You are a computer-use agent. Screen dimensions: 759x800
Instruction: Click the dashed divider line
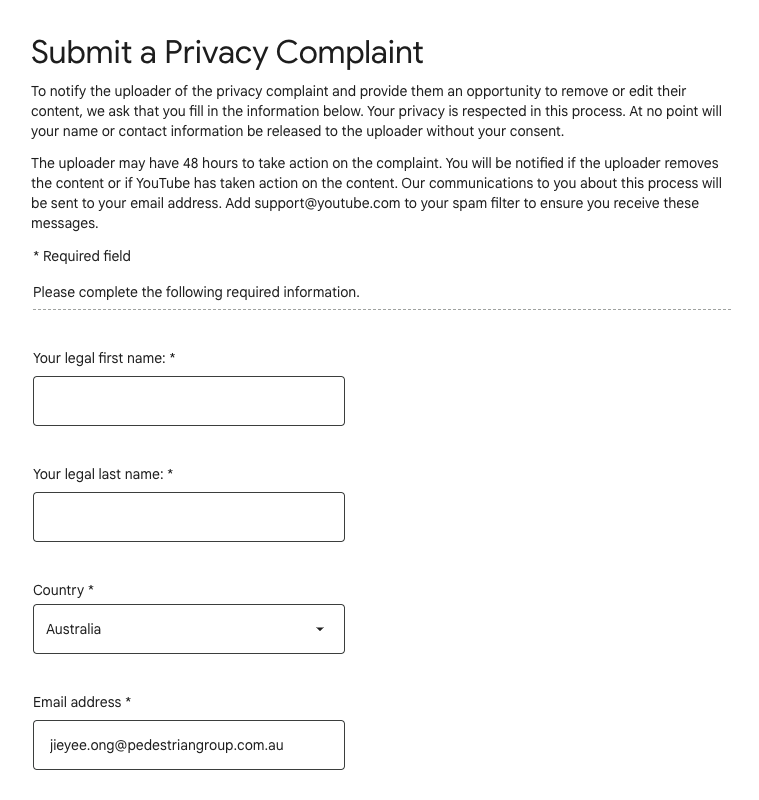pyautogui.click(x=381, y=310)
